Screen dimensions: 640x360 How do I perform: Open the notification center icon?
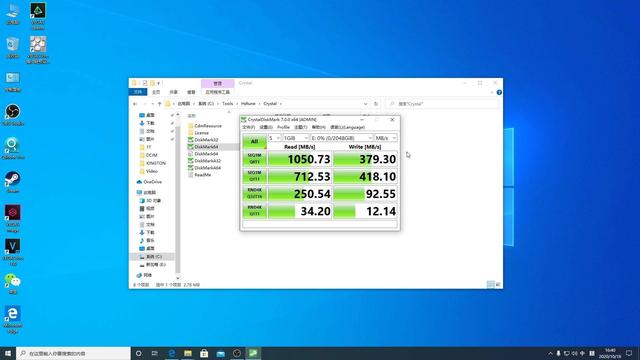pos(629,353)
